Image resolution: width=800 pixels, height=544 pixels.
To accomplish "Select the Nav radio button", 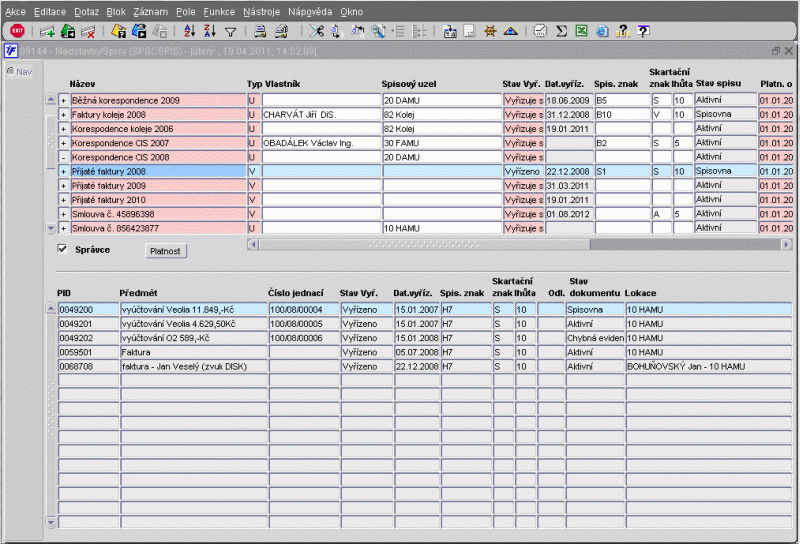I will click(x=10, y=72).
